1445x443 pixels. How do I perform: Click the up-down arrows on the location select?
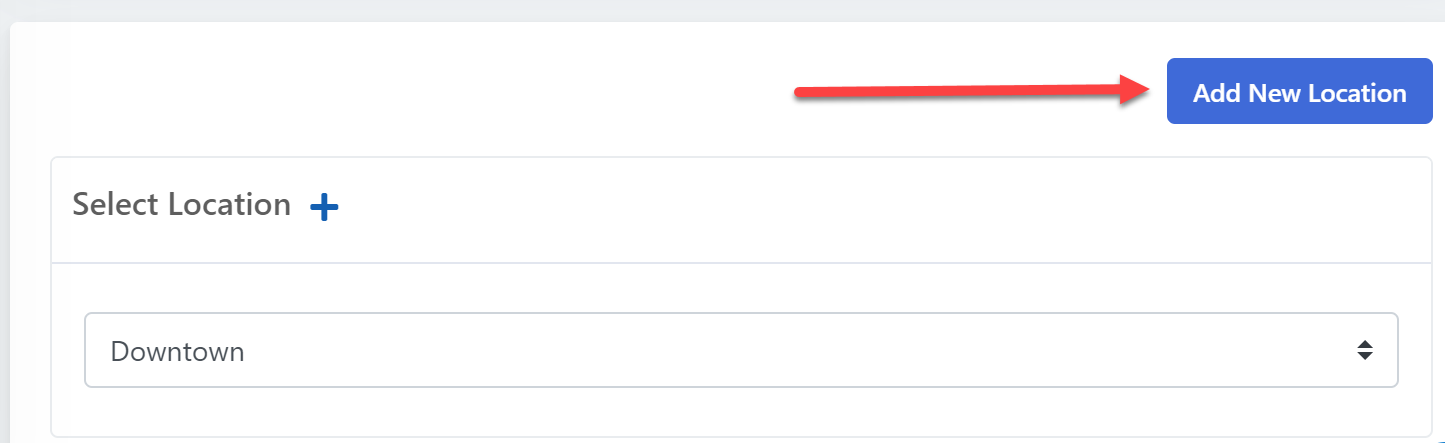[x=1364, y=351]
